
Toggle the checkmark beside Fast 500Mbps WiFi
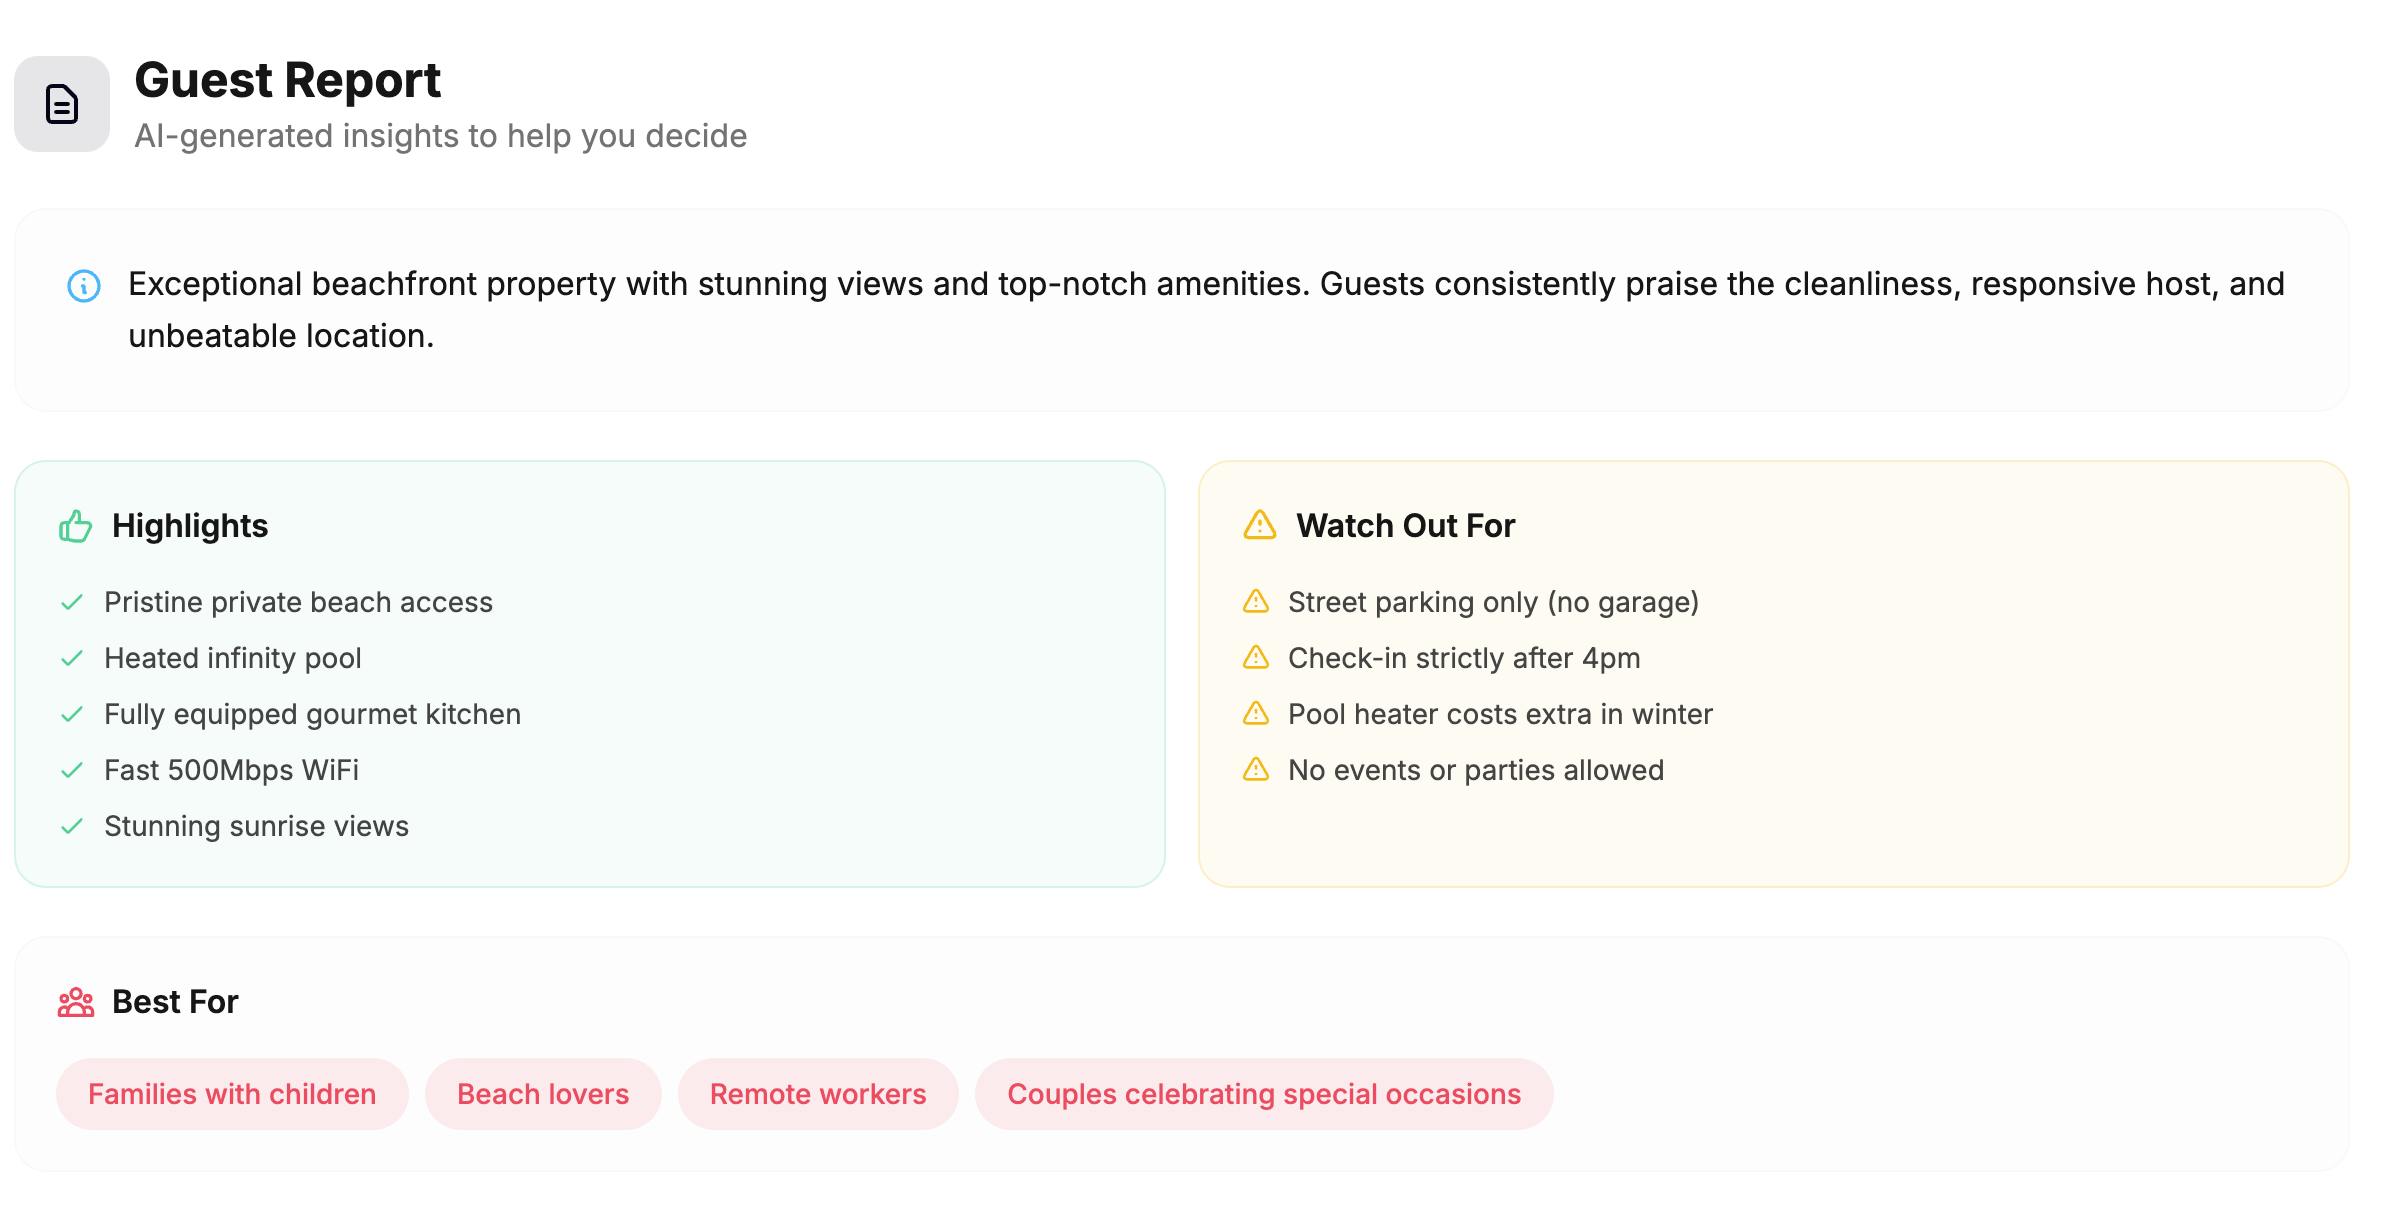click(72, 770)
